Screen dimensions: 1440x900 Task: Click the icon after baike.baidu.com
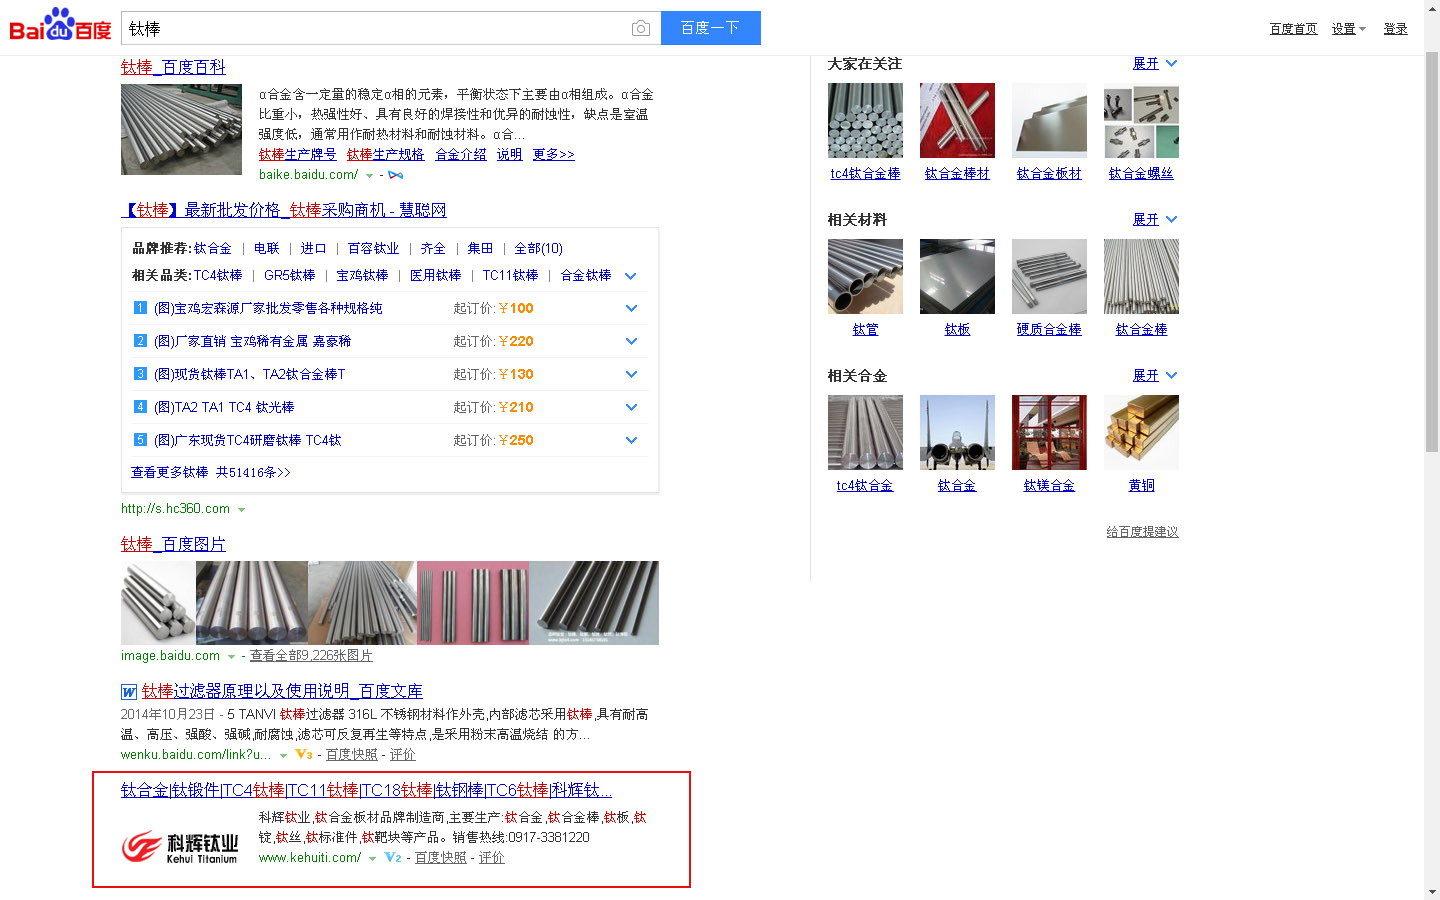point(396,175)
